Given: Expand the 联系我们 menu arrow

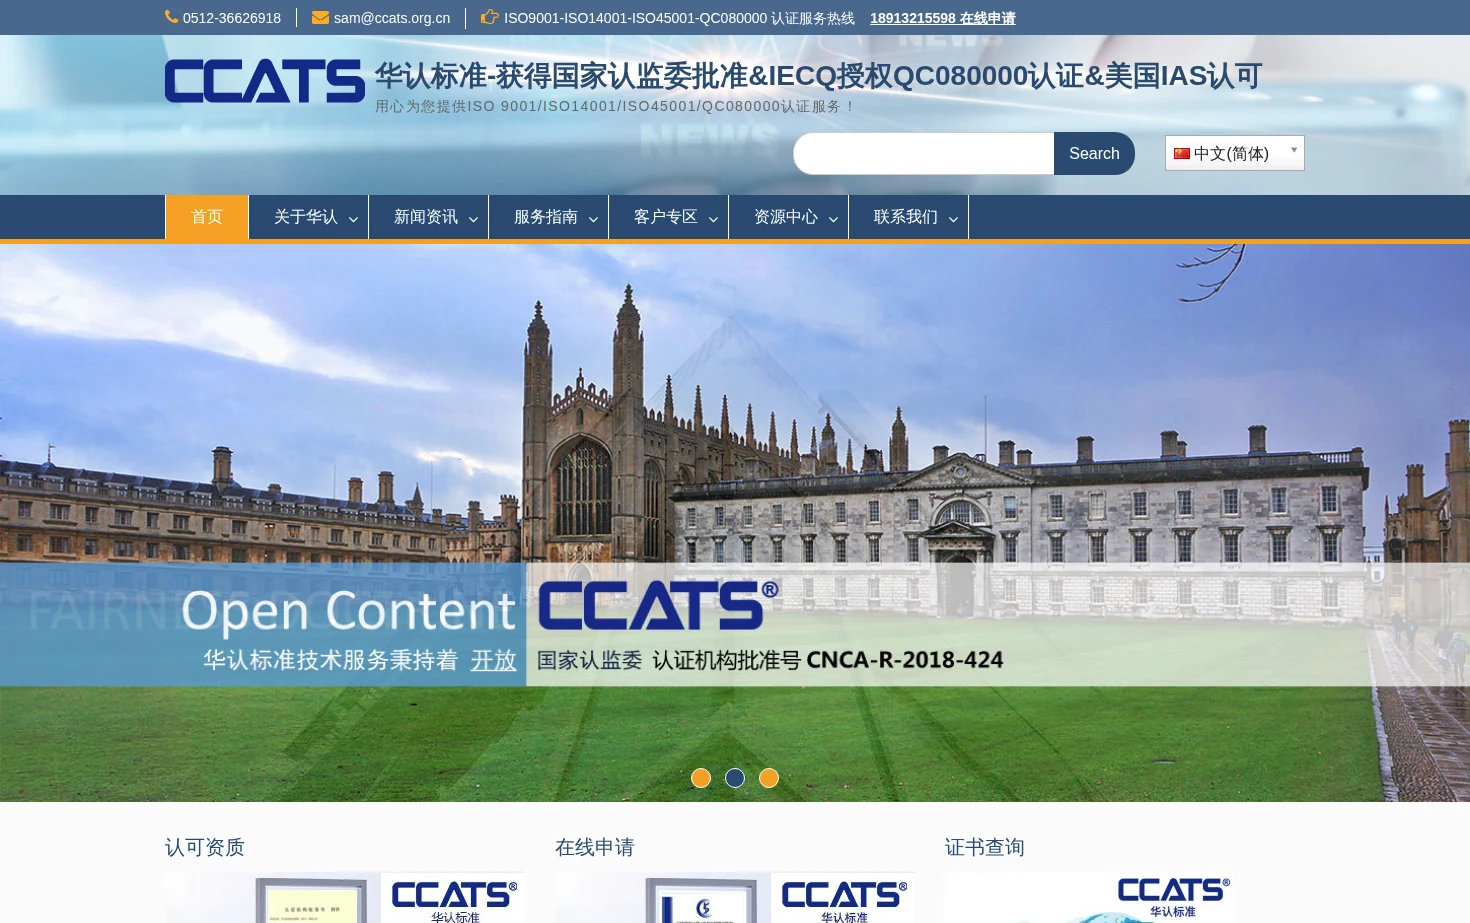Looking at the screenshot, I should (x=953, y=219).
